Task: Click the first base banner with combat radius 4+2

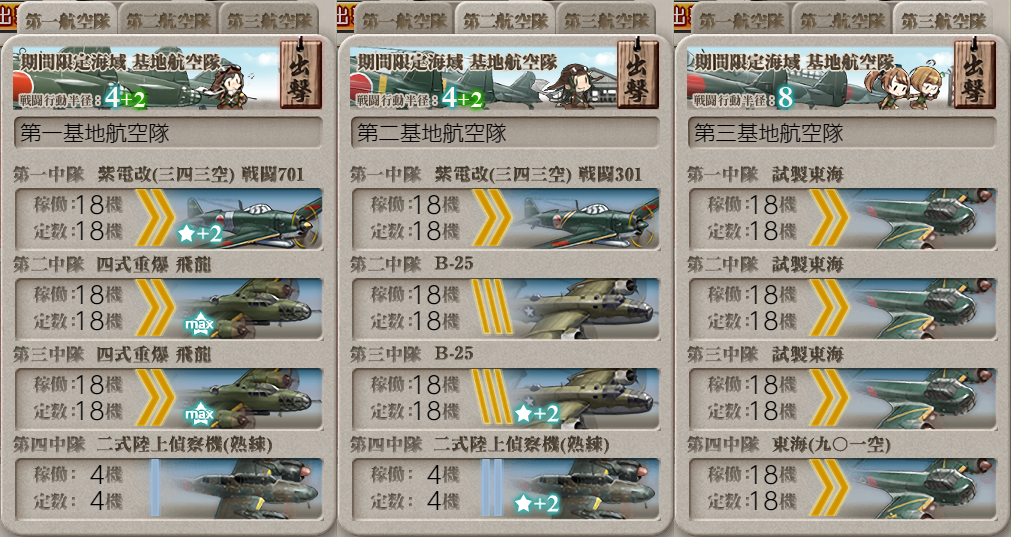Action: [x=146, y=77]
